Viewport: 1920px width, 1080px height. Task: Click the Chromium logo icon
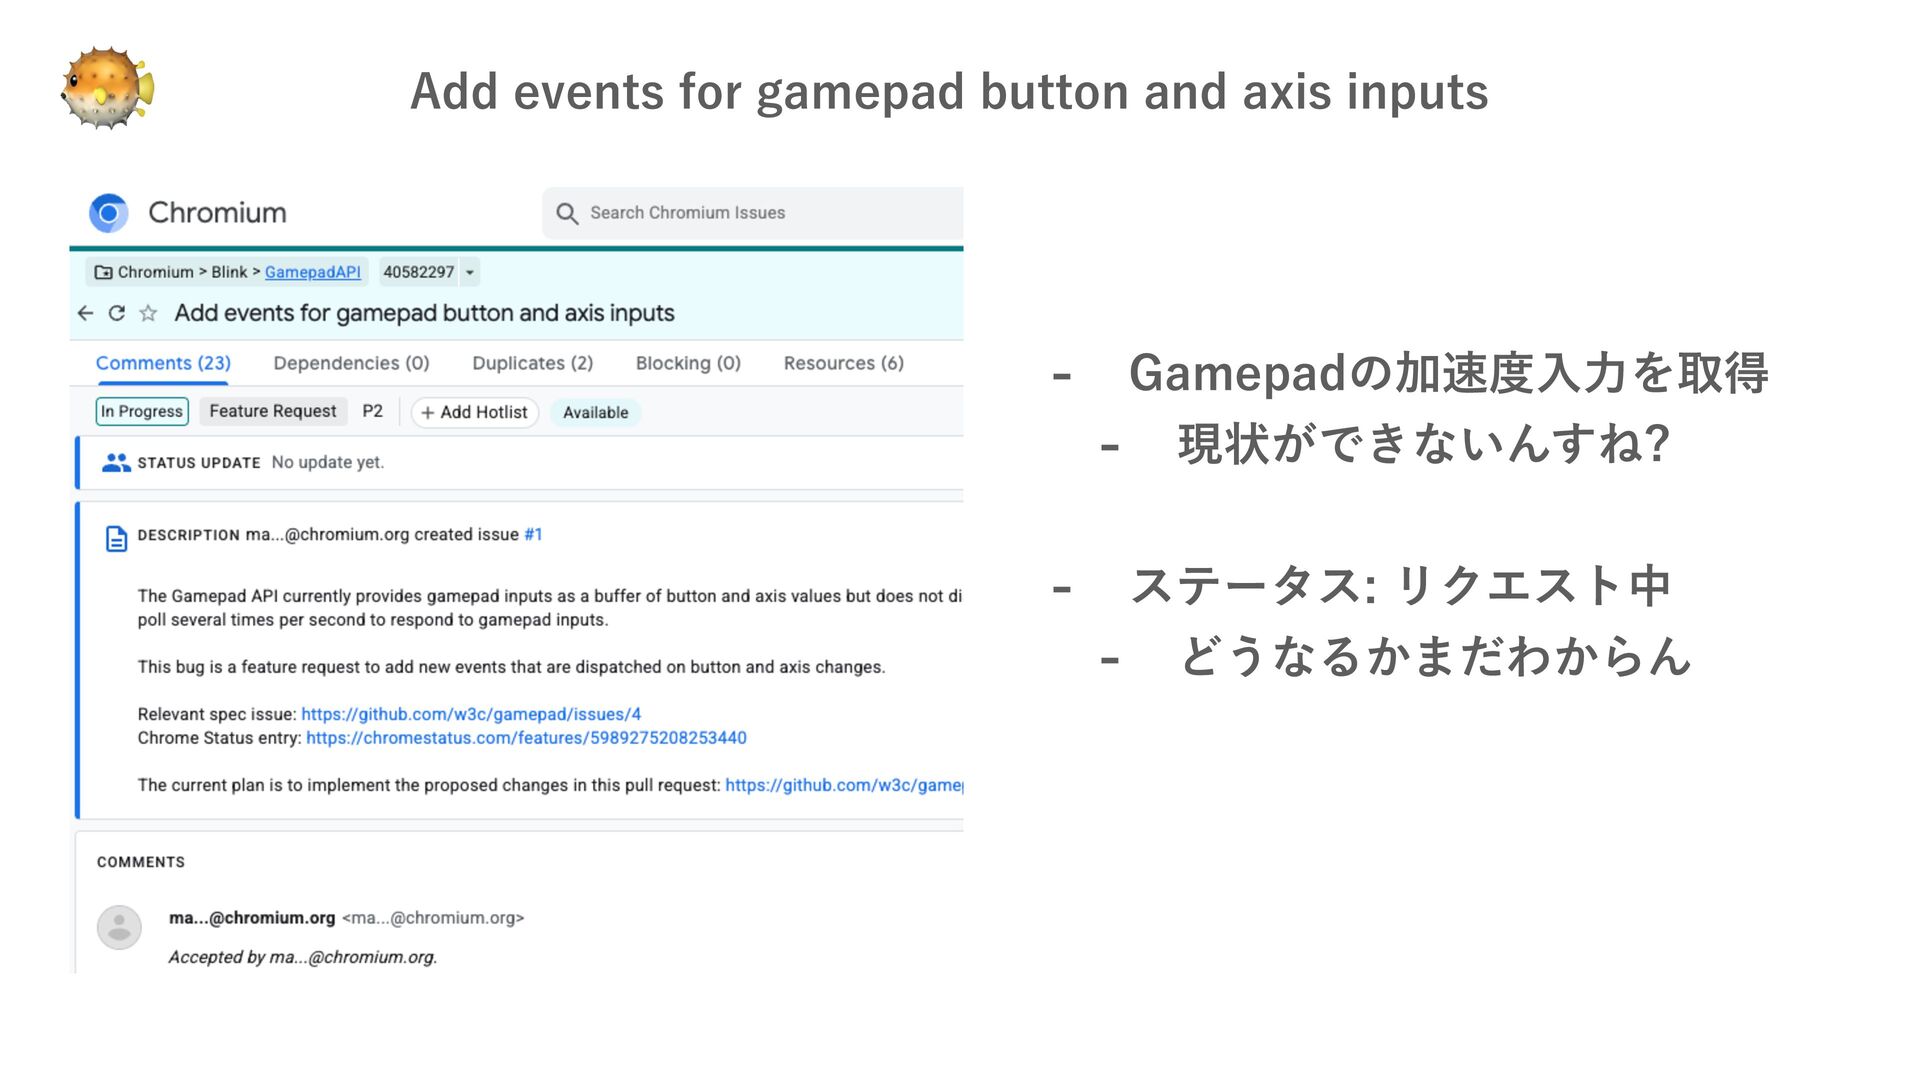109,213
